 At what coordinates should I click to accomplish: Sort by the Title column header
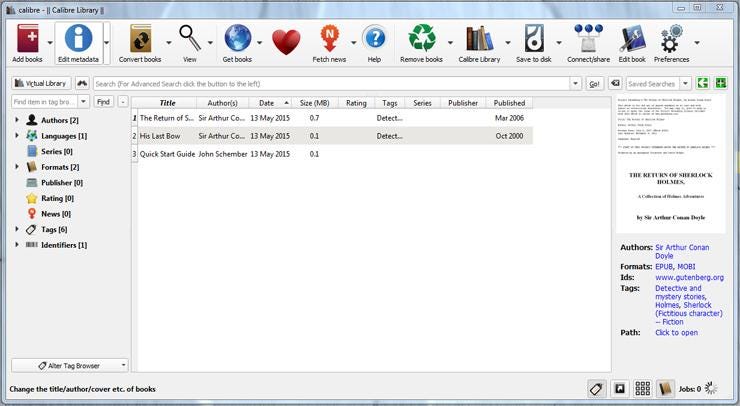pos(167,102)
